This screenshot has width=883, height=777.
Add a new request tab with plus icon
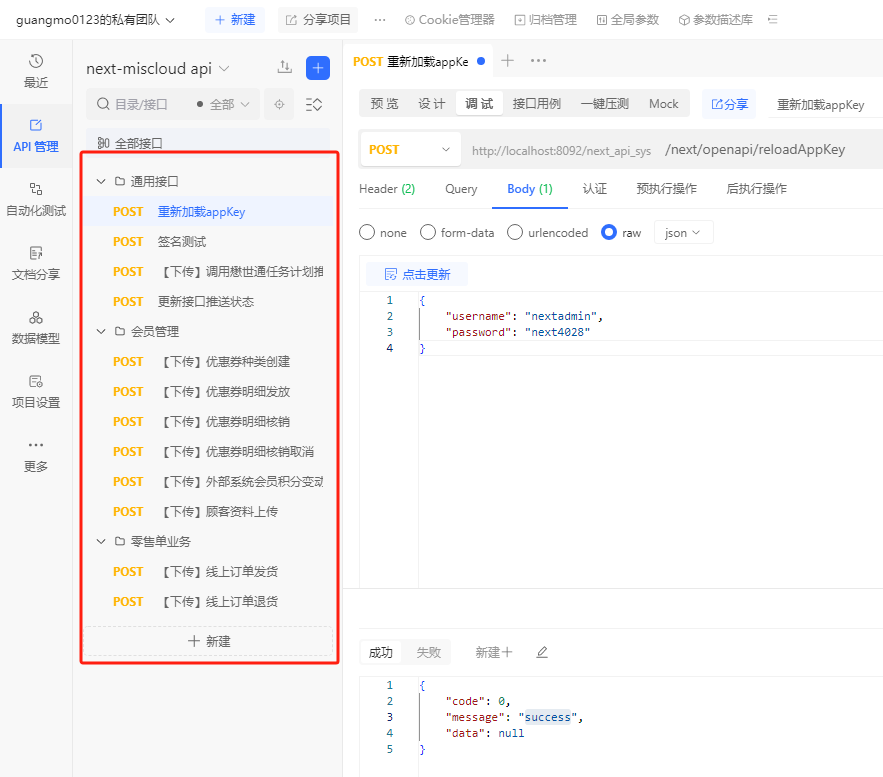[x=507, y=60]
